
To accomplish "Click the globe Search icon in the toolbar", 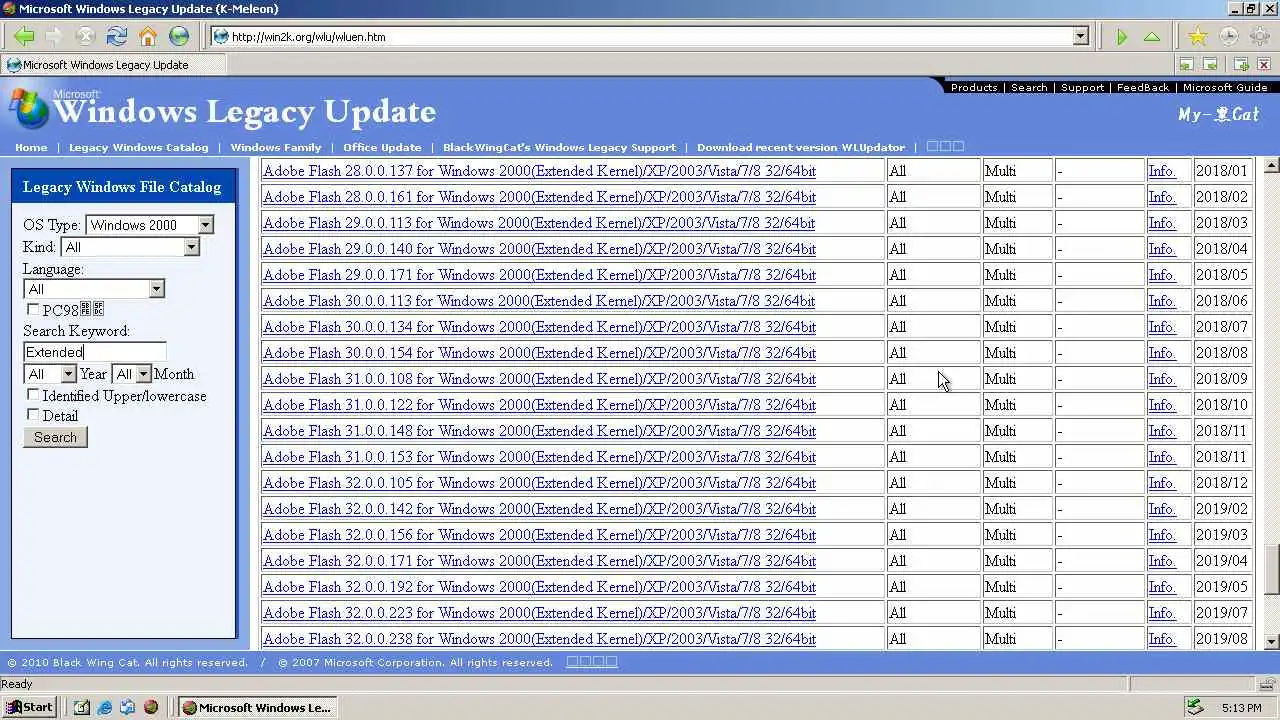I will click(179, 37).
